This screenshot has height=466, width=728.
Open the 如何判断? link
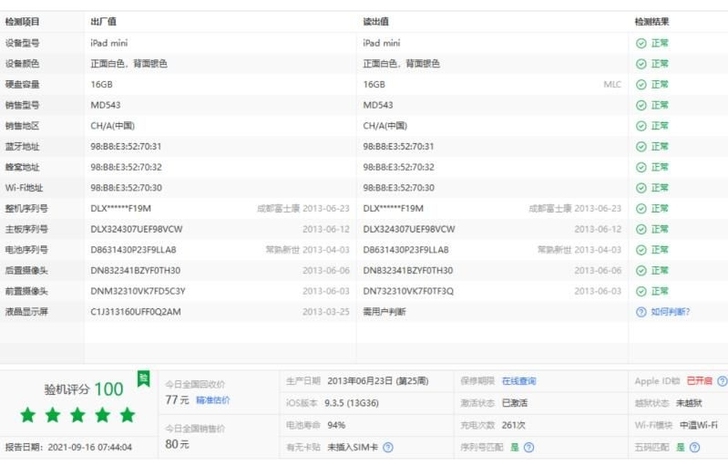point(670,312)
